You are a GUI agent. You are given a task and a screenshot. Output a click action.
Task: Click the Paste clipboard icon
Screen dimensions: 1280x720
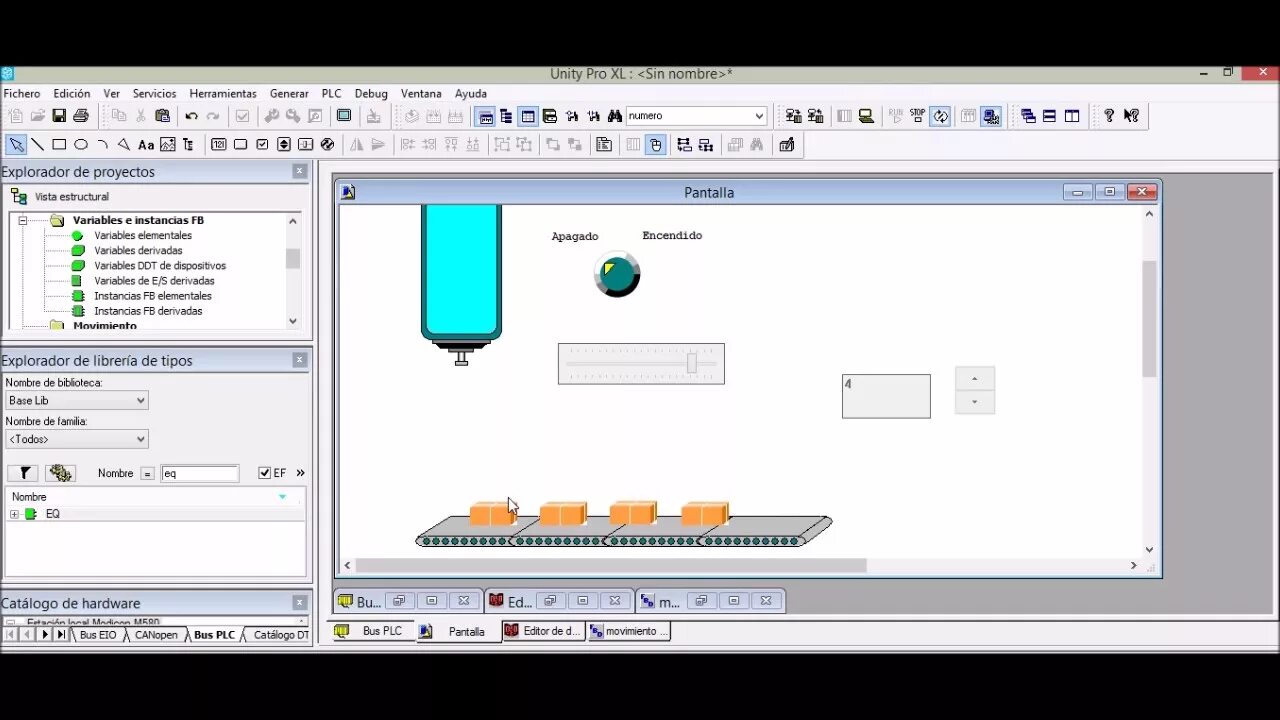pos(162,116)
